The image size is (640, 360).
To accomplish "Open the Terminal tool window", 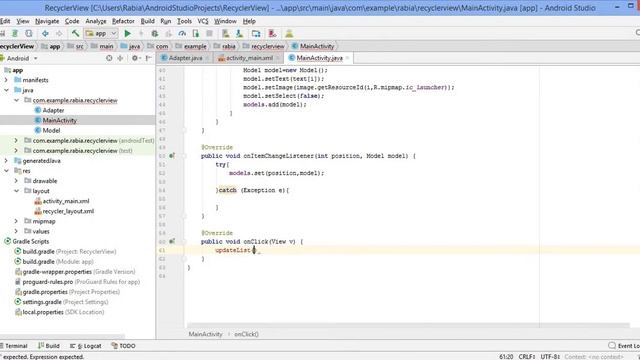I will 15,346.
